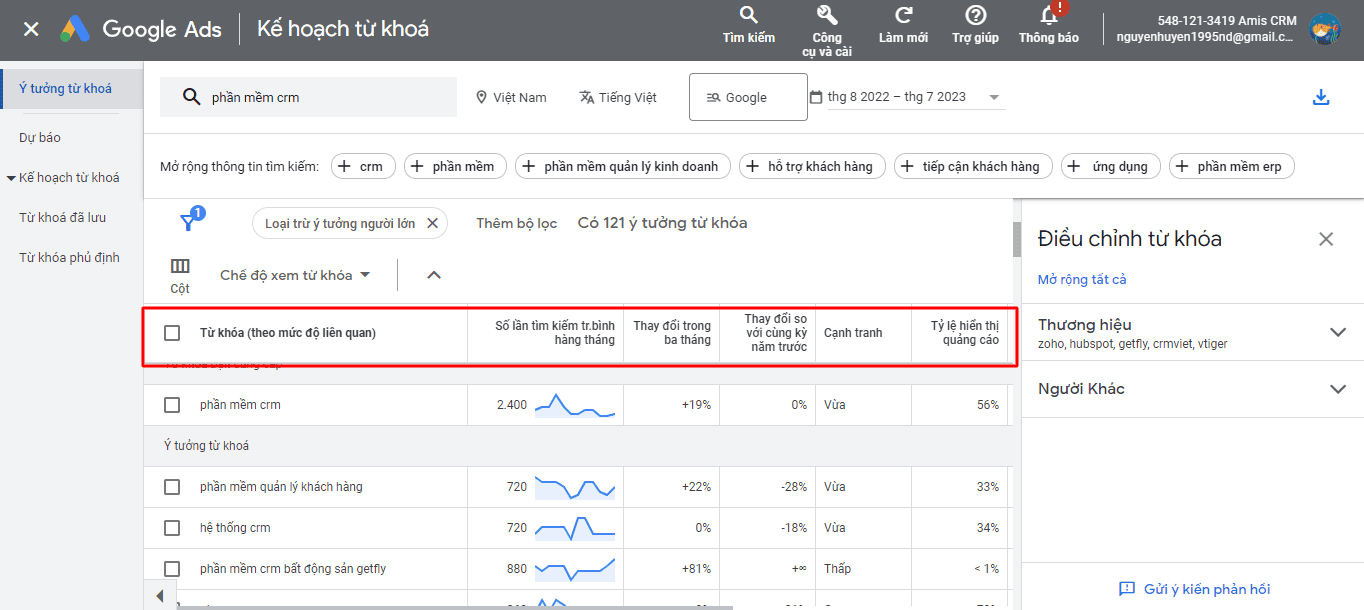Tick the checkbox for hệ thống crm
Viewport: 1364px width, 610px height.
click(172, 528)
